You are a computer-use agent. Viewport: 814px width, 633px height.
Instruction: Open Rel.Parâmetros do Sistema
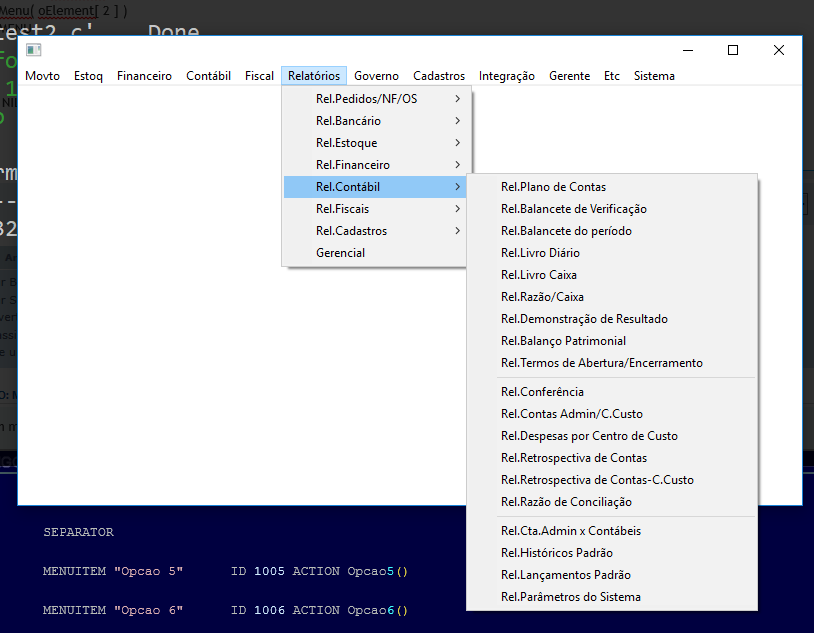point(570,597)
